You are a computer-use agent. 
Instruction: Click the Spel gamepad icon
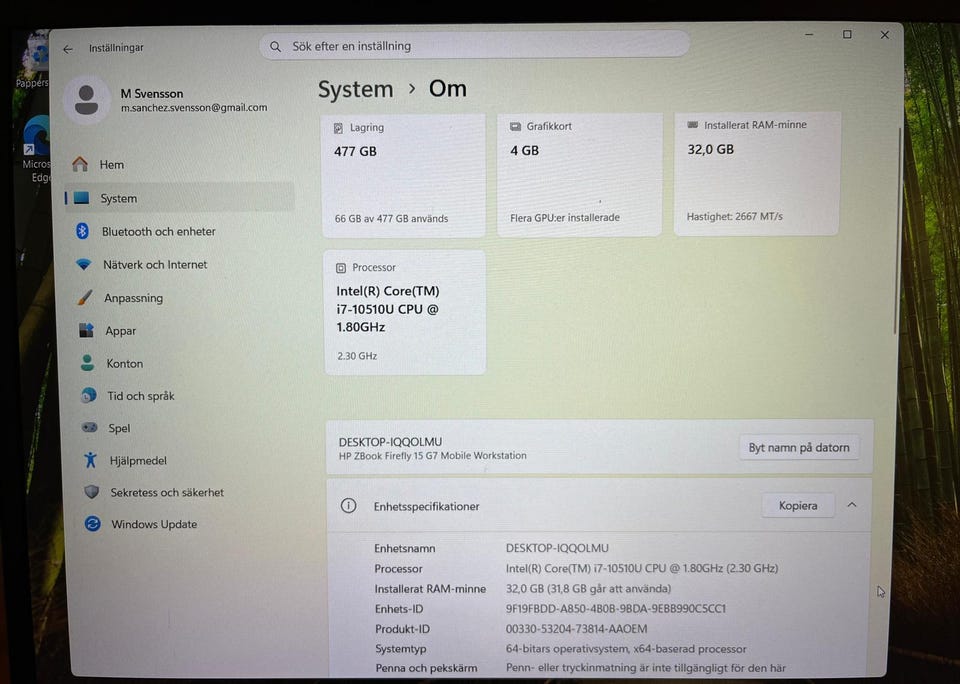click(89, 427)
